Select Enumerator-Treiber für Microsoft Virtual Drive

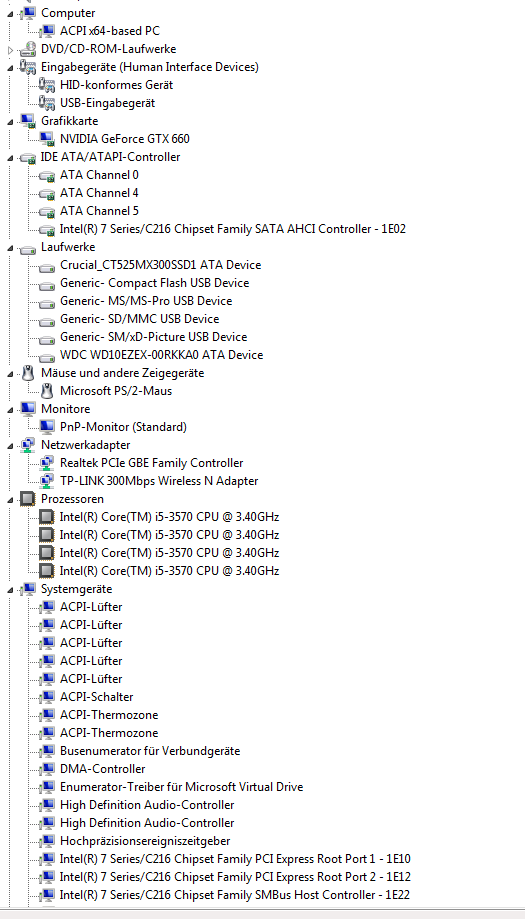(182, 787)
